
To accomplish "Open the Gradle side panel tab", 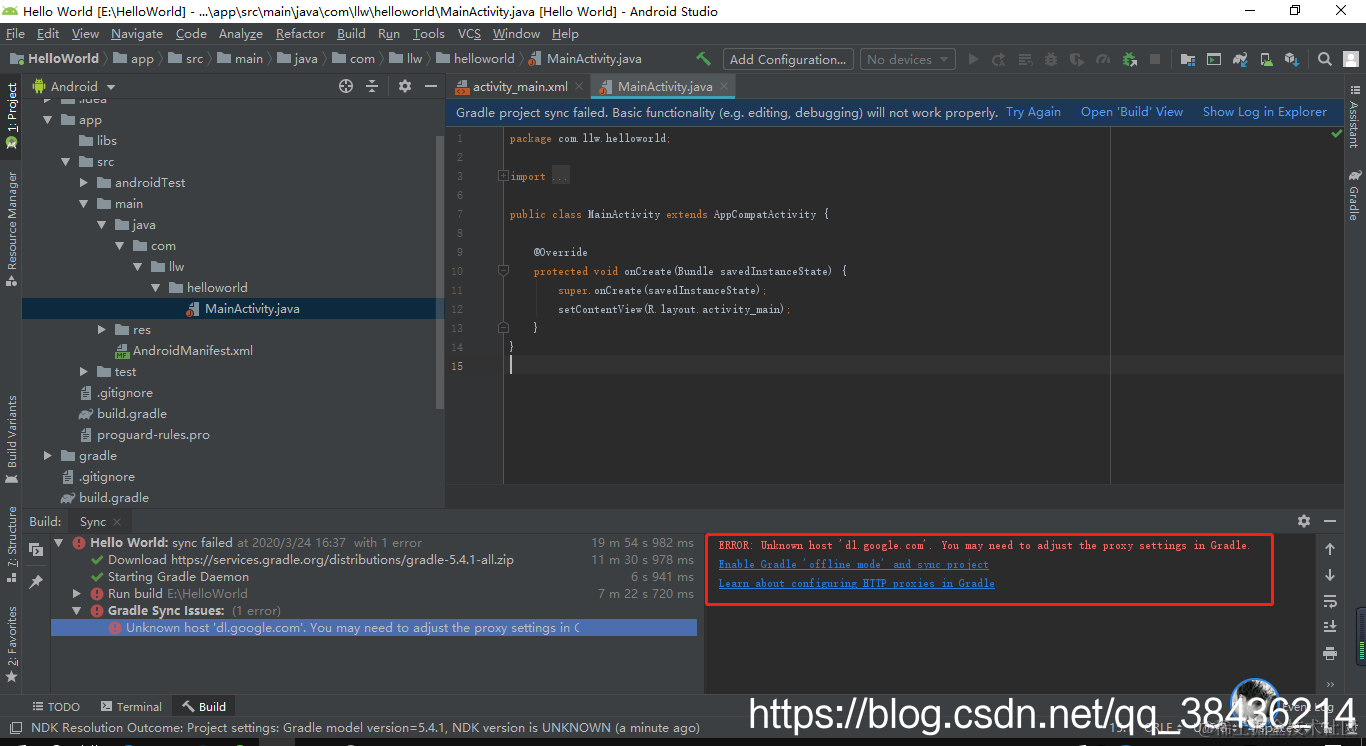I will pyautogui.click(x=1354, y=195).
